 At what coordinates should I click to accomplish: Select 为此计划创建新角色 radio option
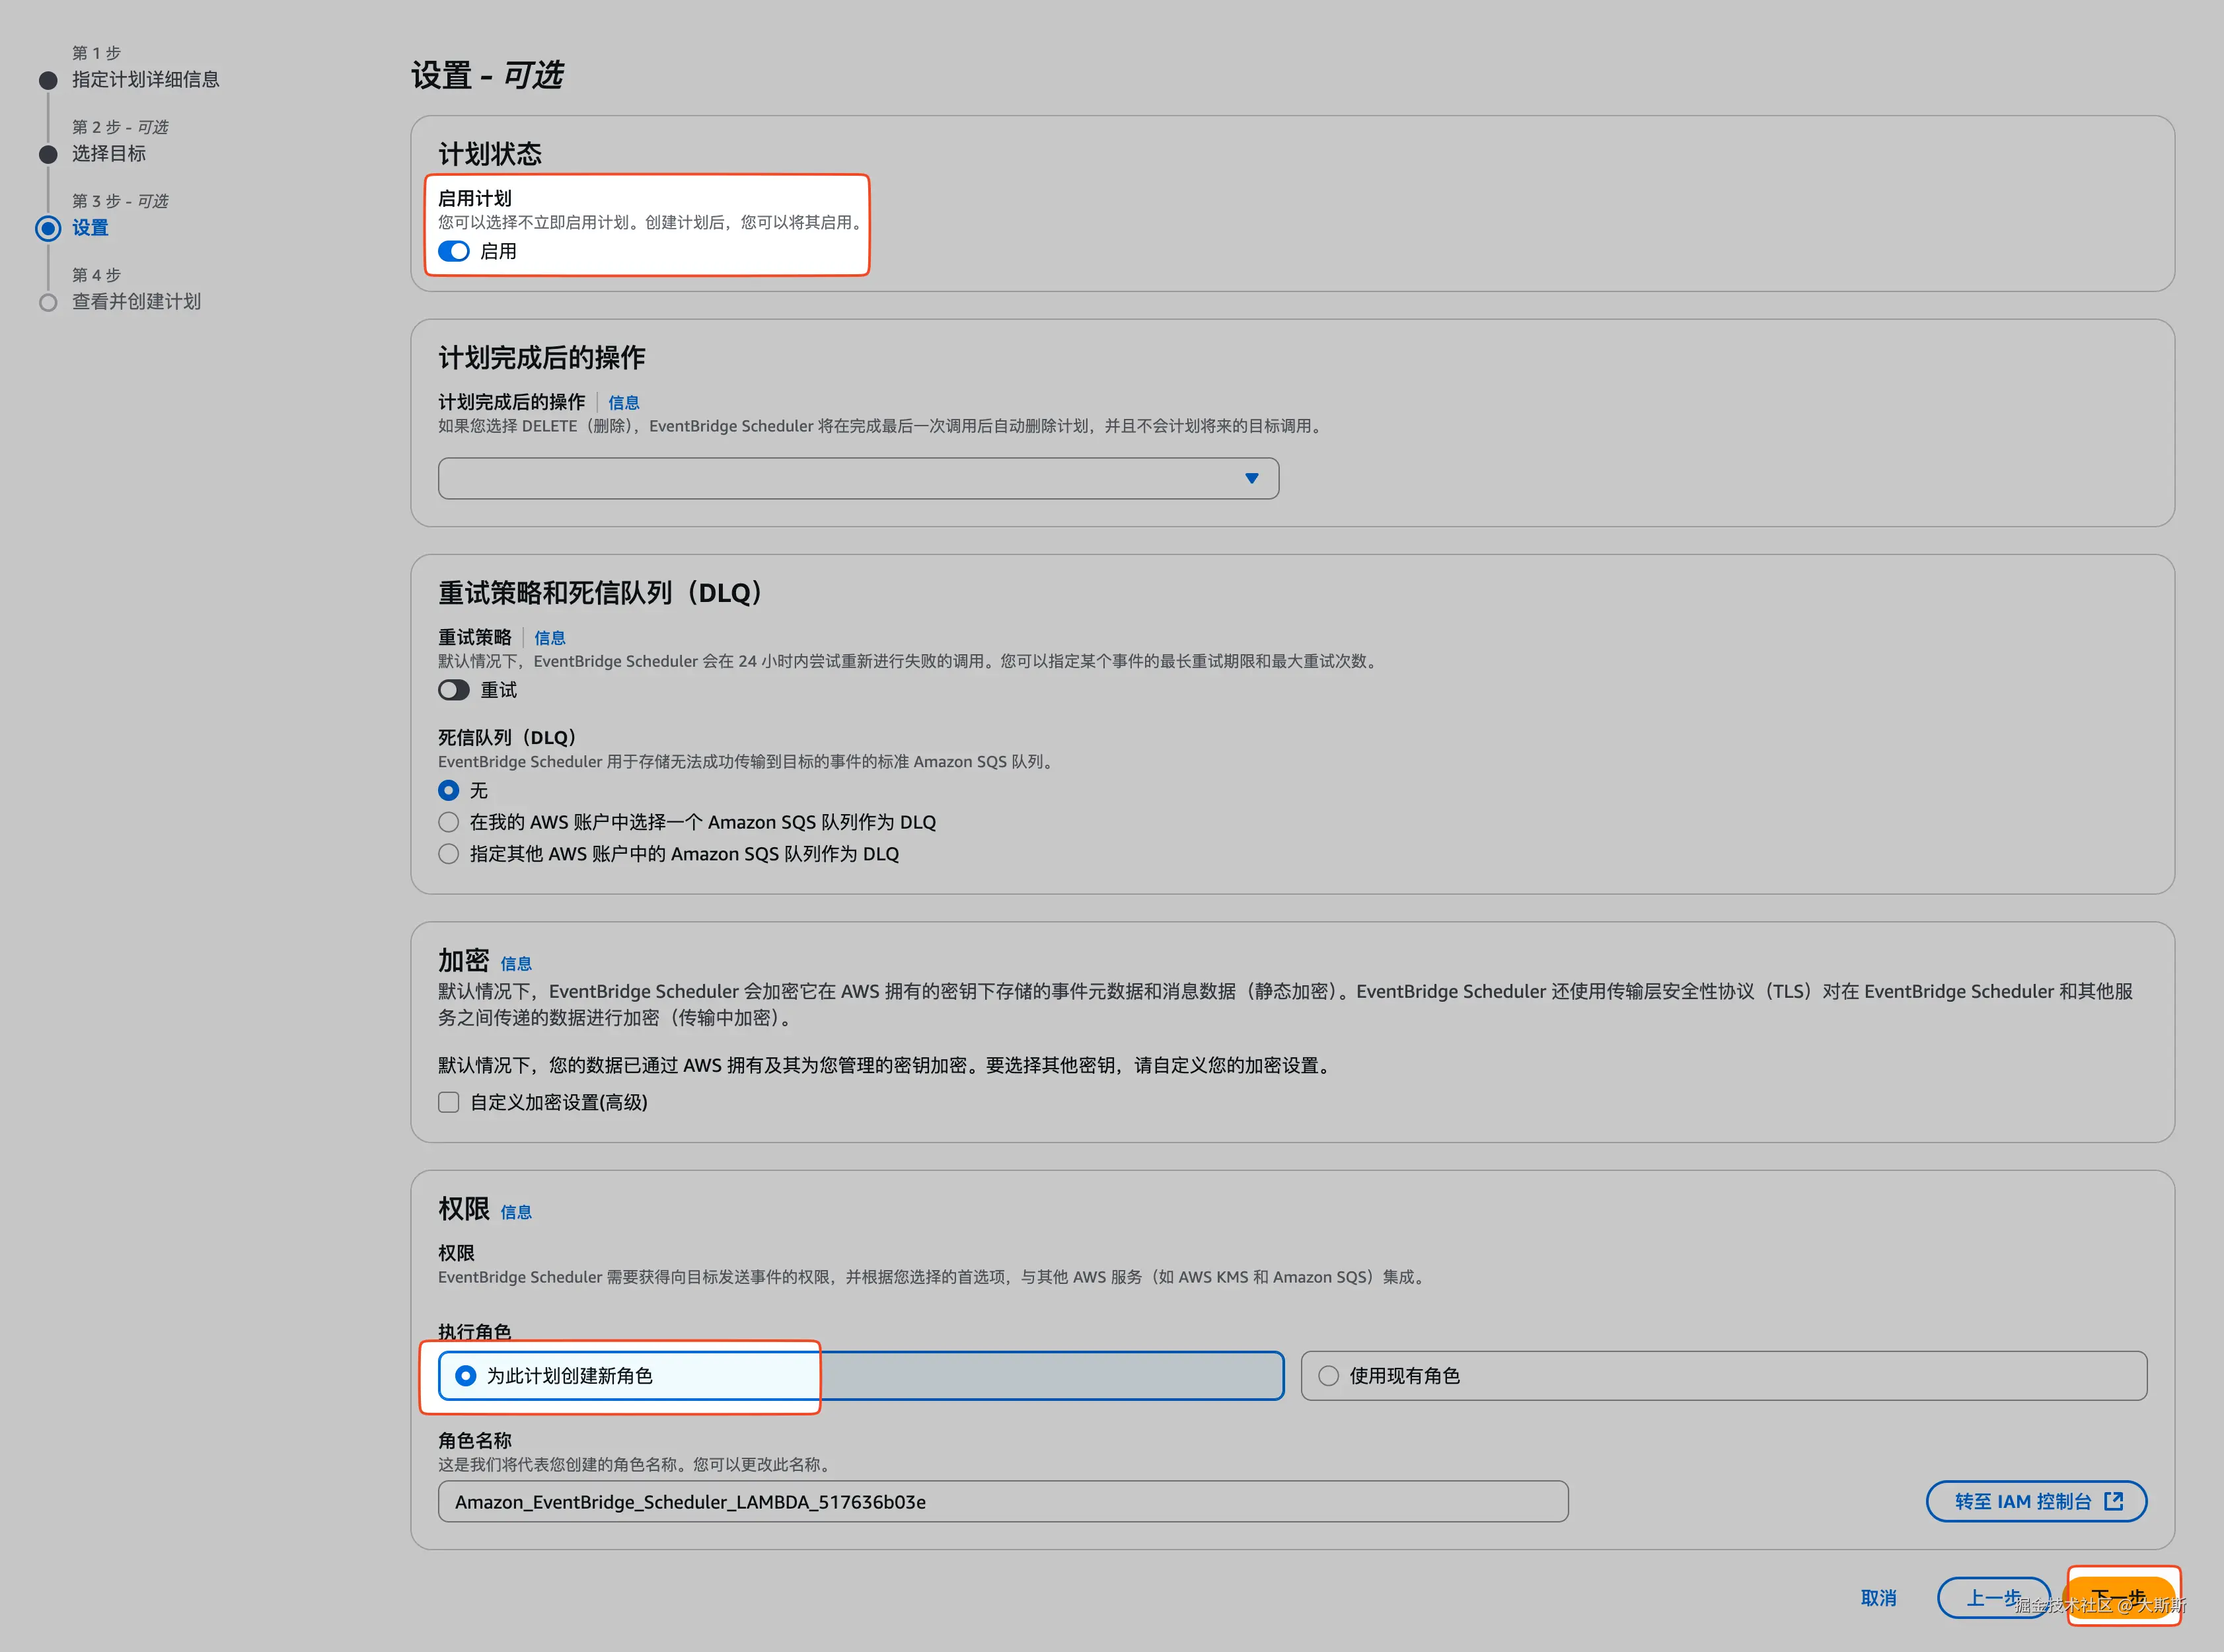point(466,1376)
